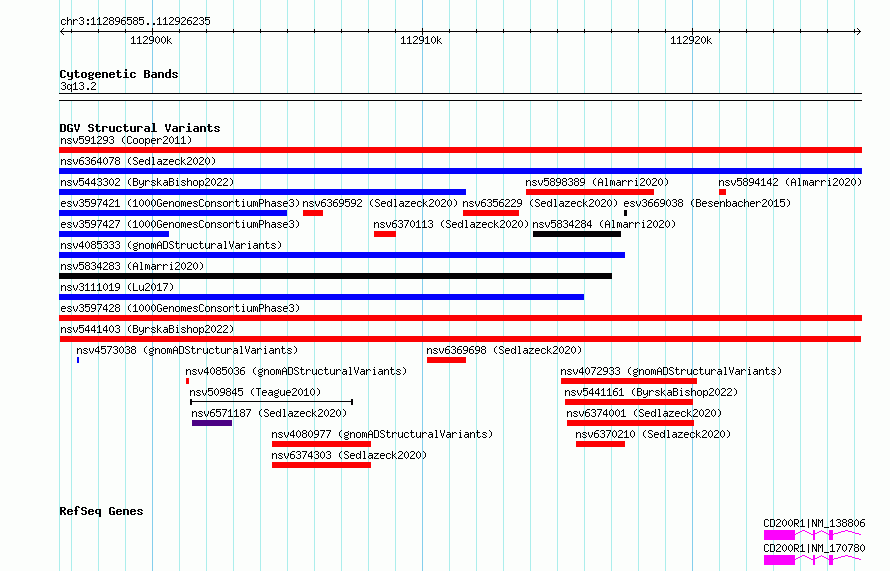
Task: Click the nsv4085333 blue variant bar
Action: point(342,255)
